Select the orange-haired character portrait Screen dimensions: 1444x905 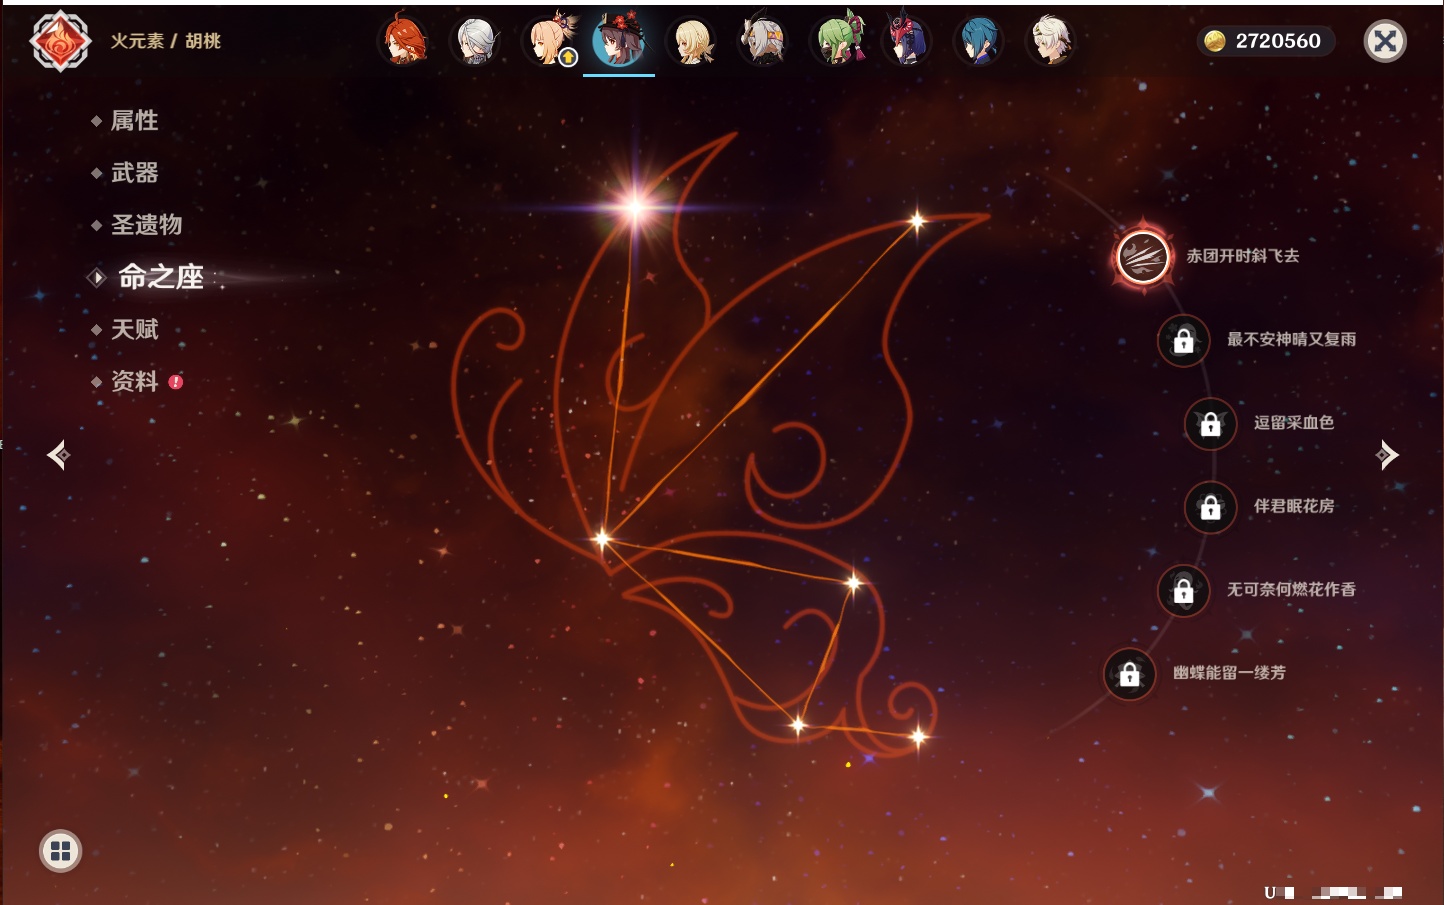pyautogui.click(x=403, y=41)
